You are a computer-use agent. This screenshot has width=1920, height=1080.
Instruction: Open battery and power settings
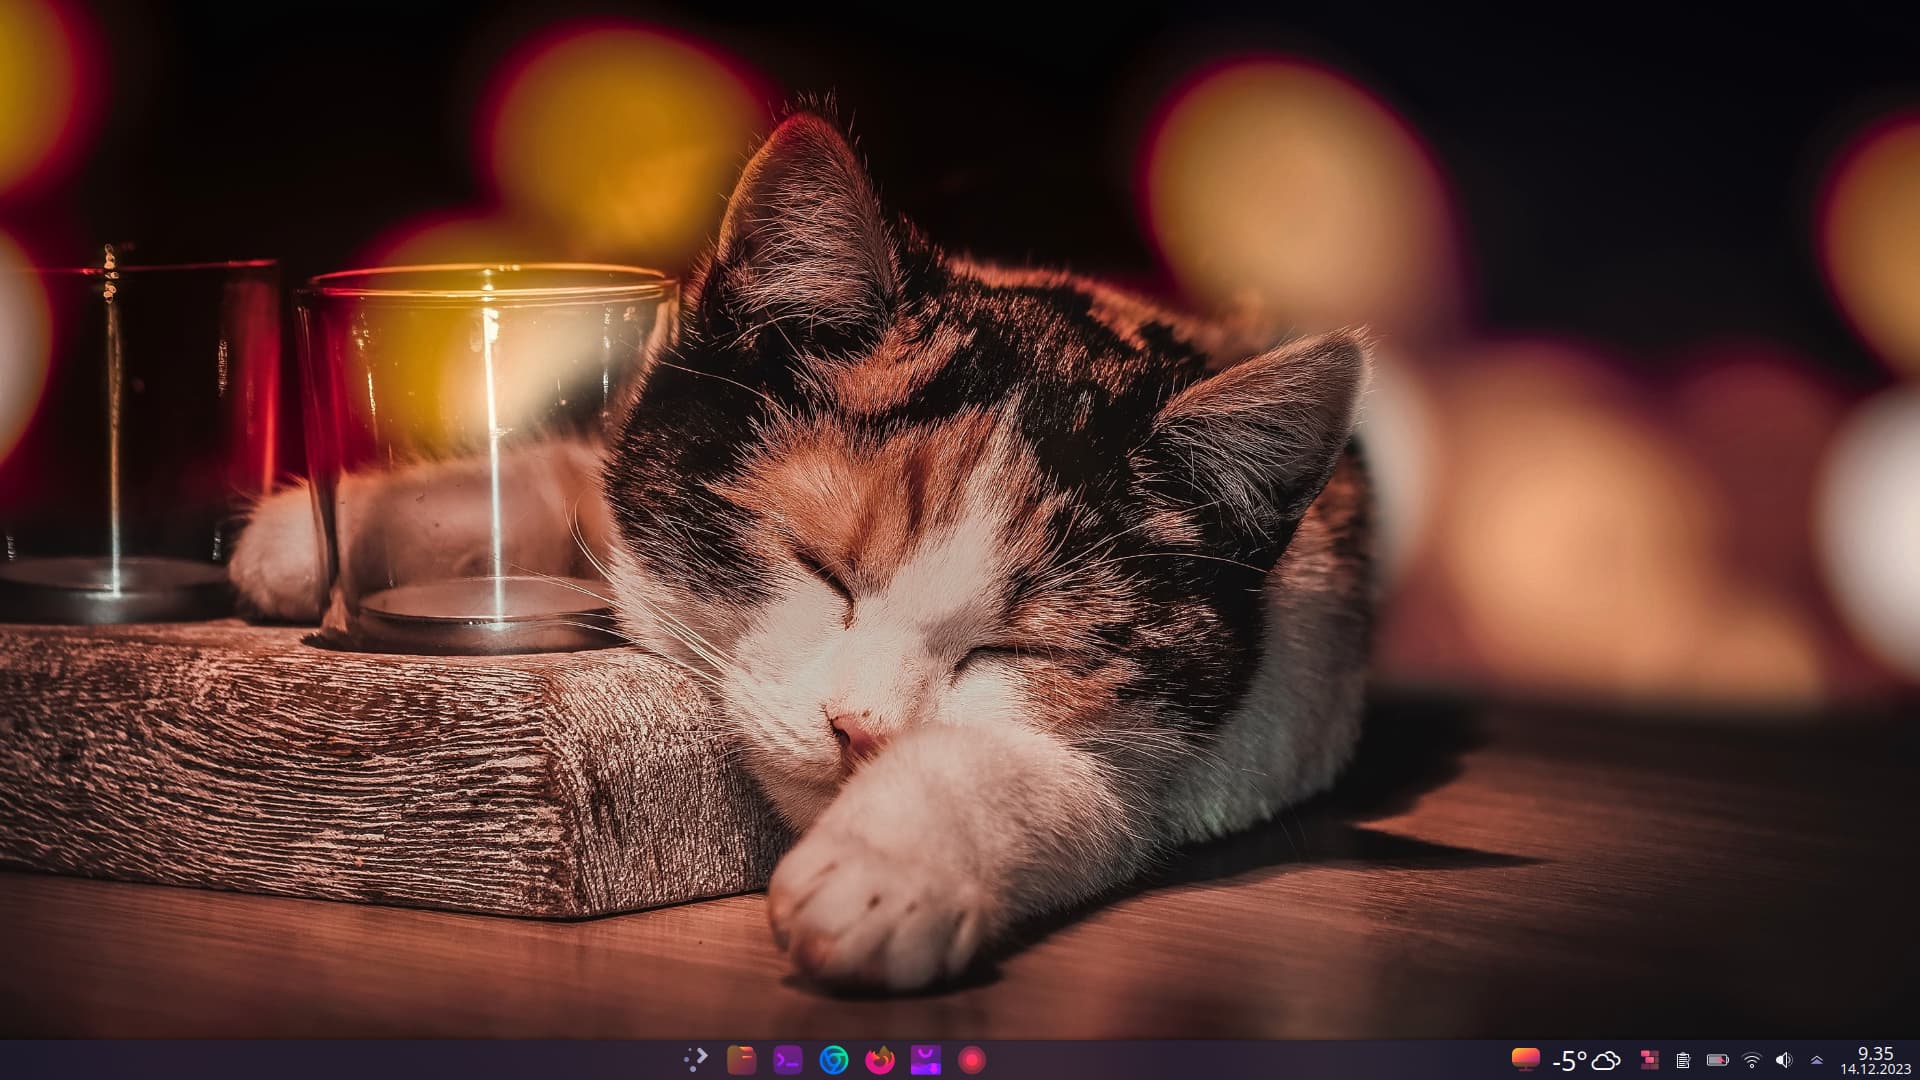coord(1718,1060)
